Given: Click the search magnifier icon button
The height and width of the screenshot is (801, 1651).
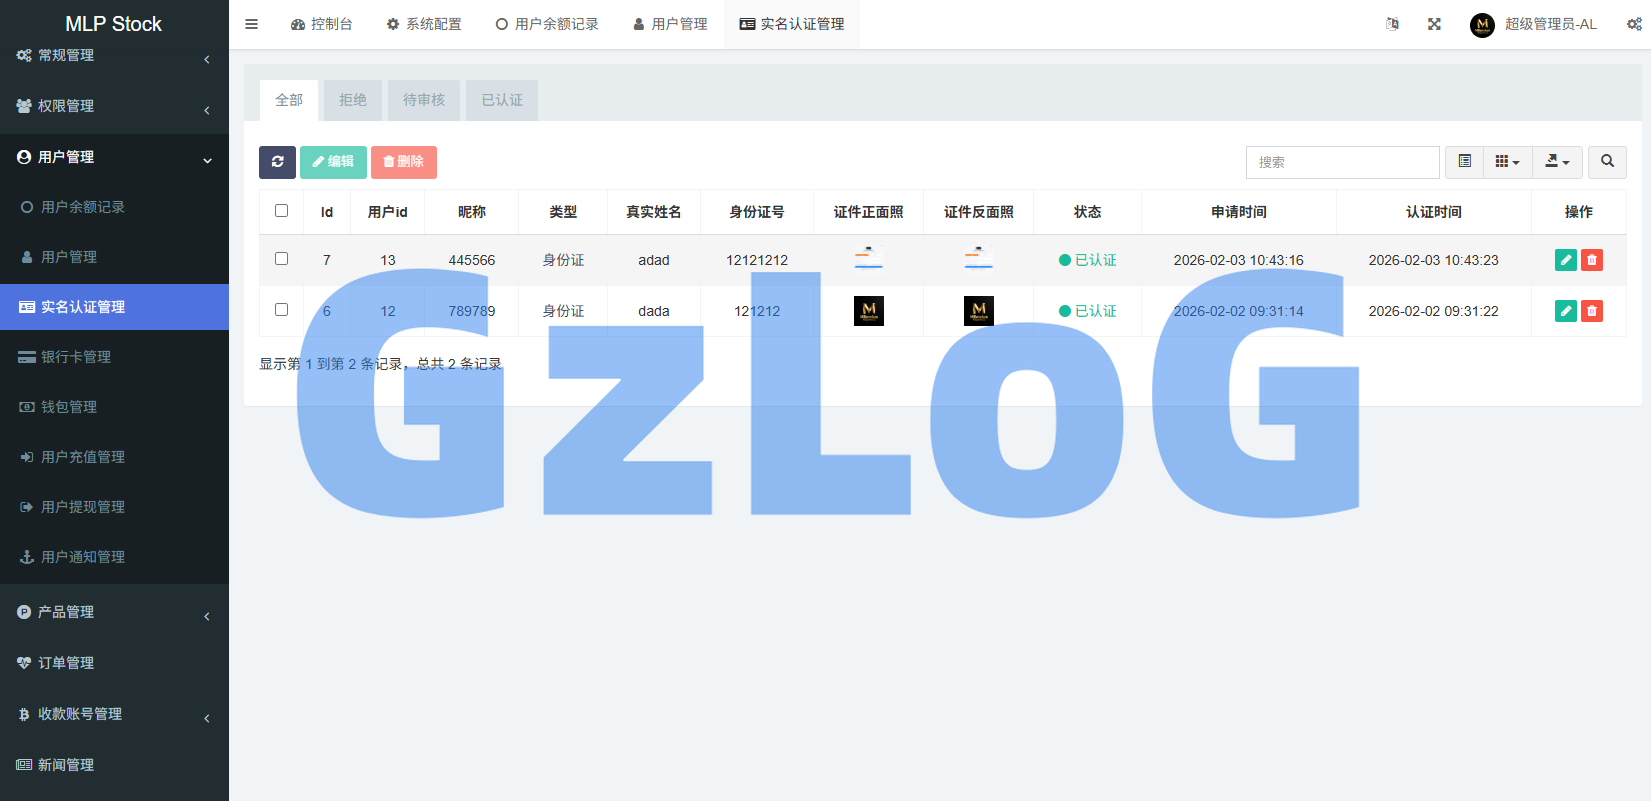Looking at the screenshot, I should tap(1607, 162).
